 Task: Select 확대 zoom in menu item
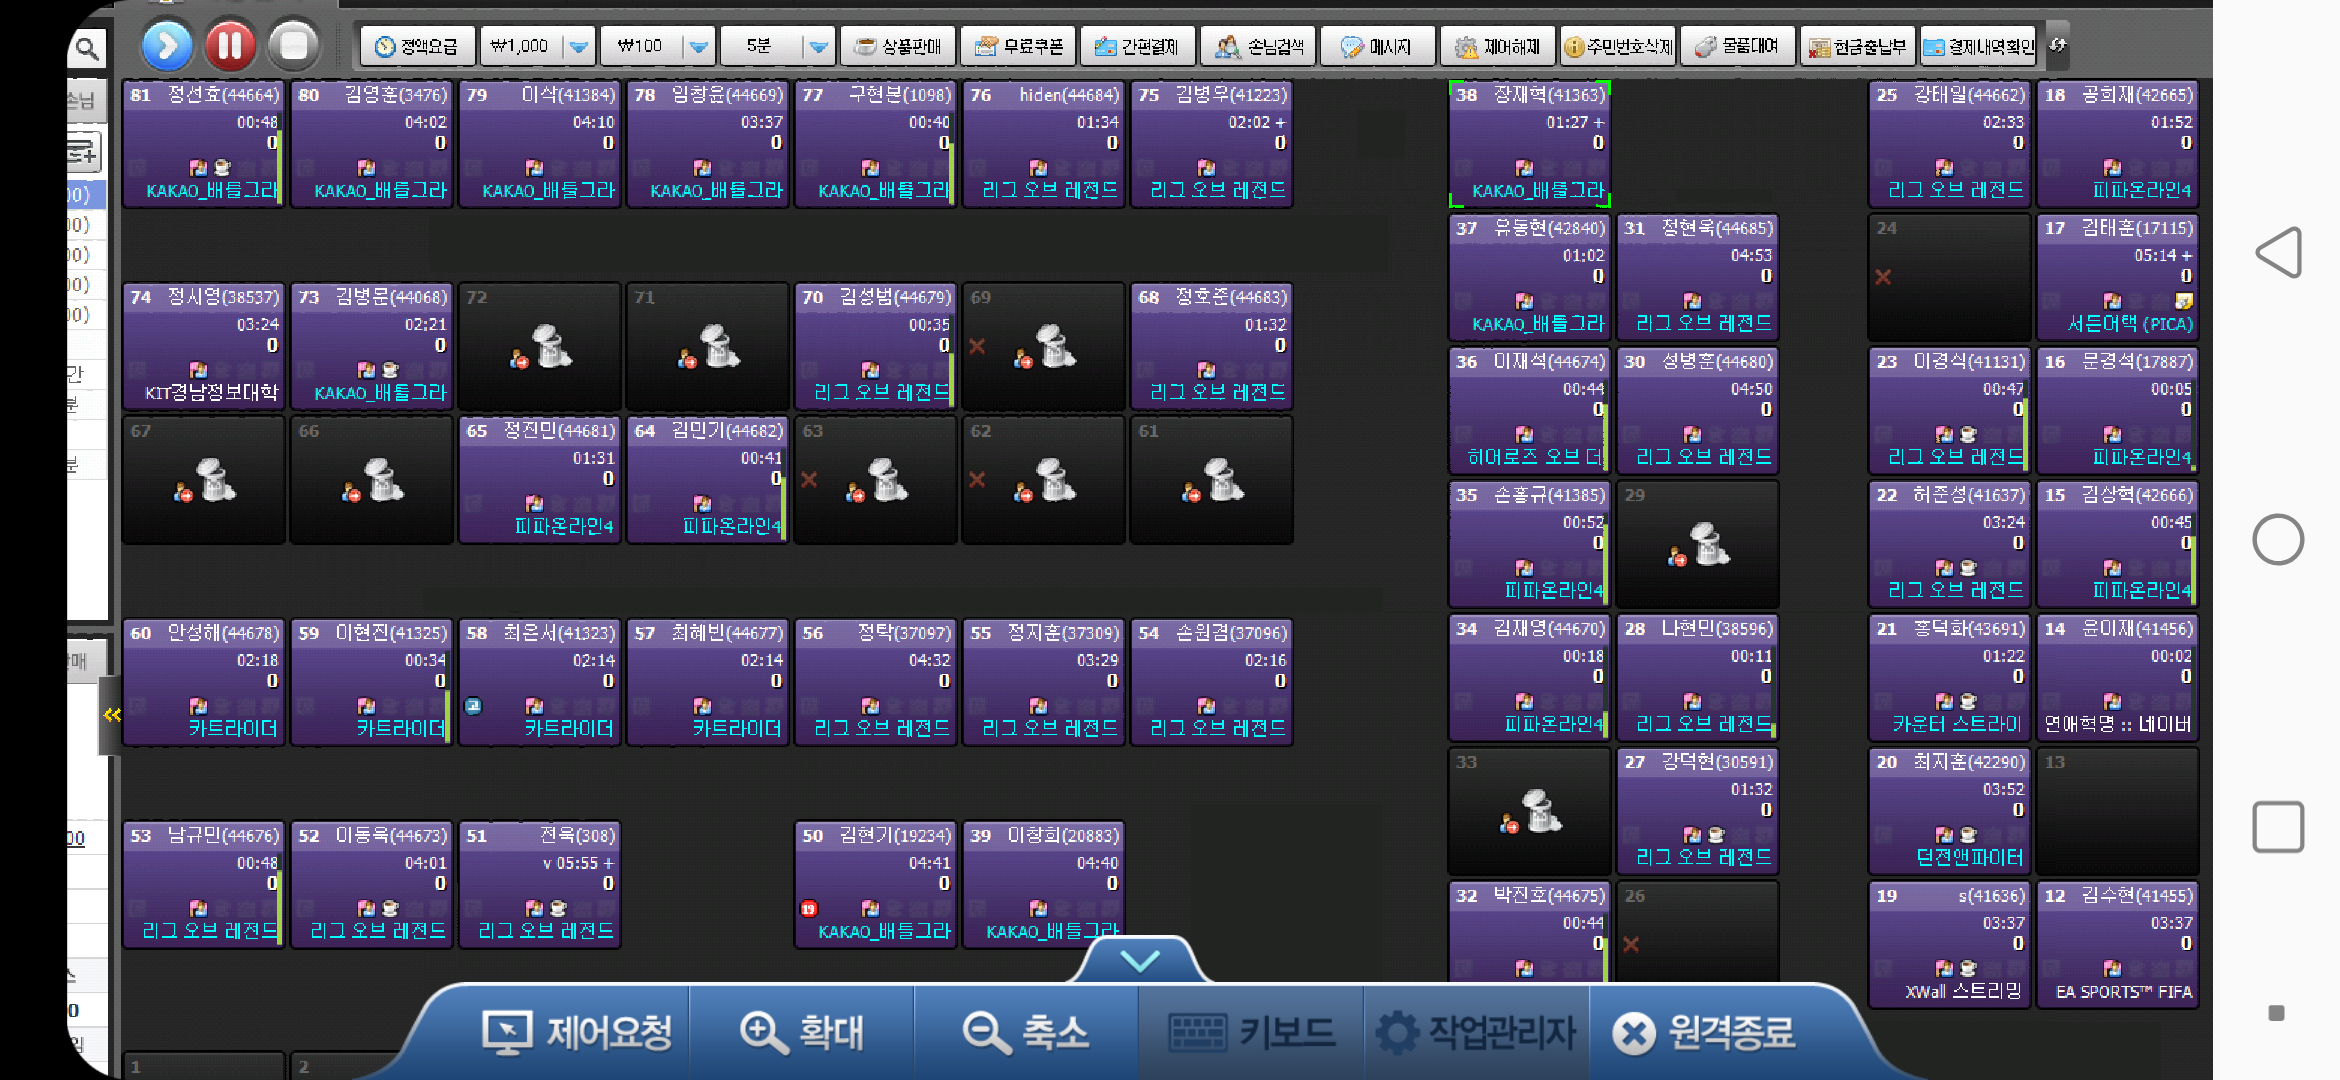802,1032
